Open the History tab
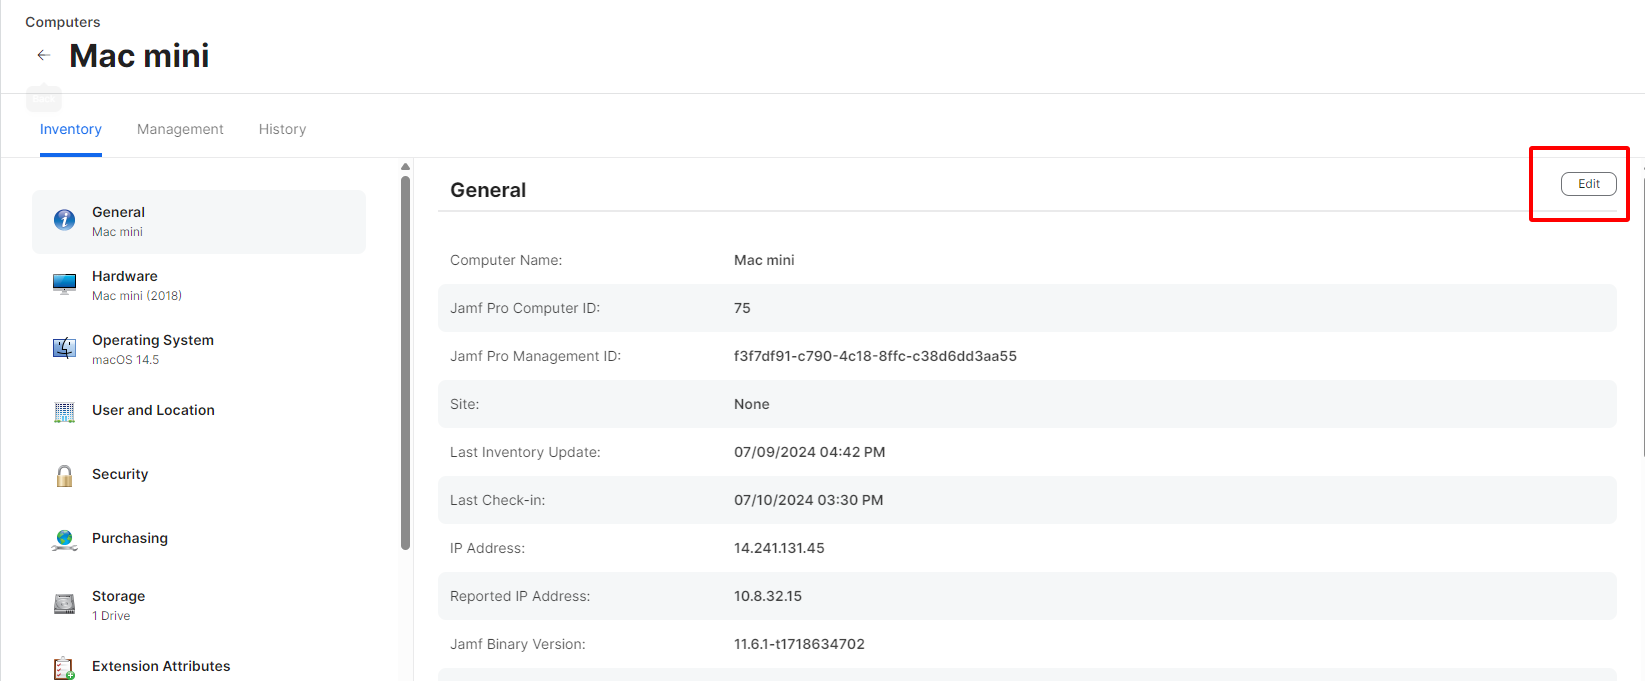 [x=282, y=129]
